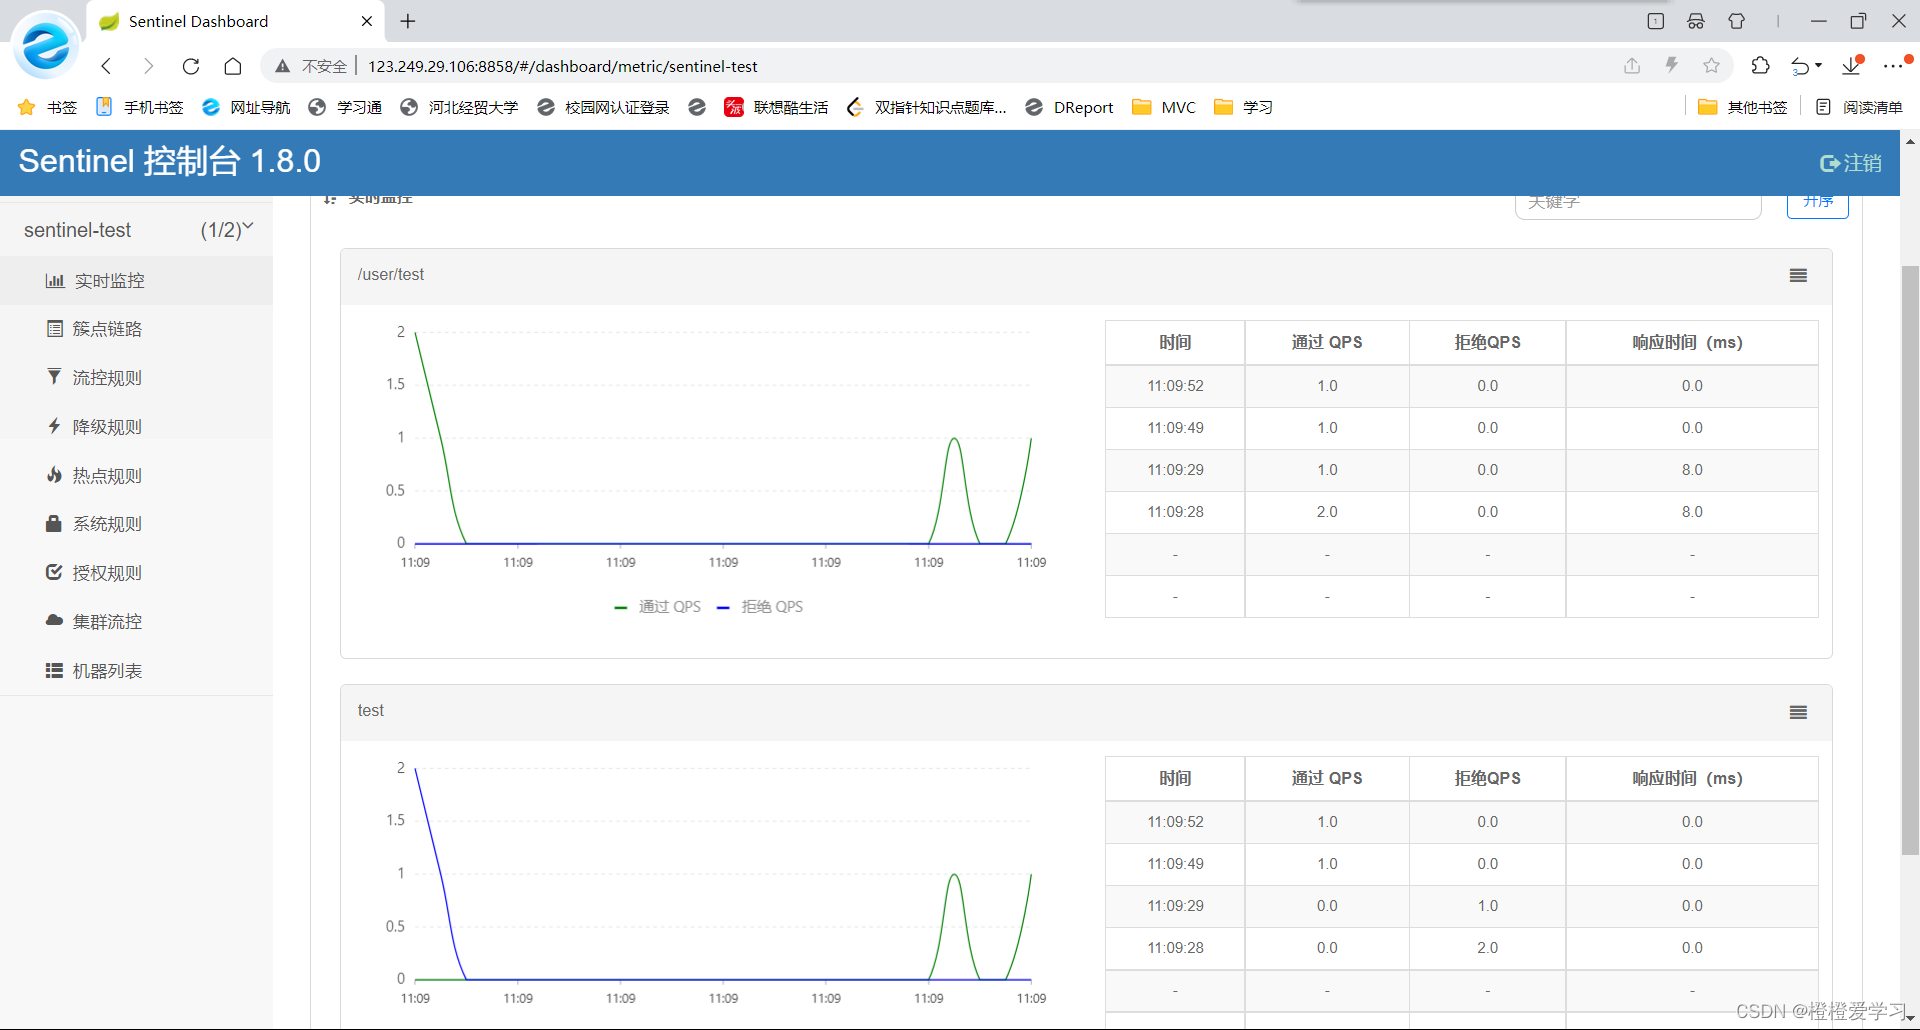
Task: Click the 2.0 rejected QPS cell in test table
Action: click(x=1487, y=948)
